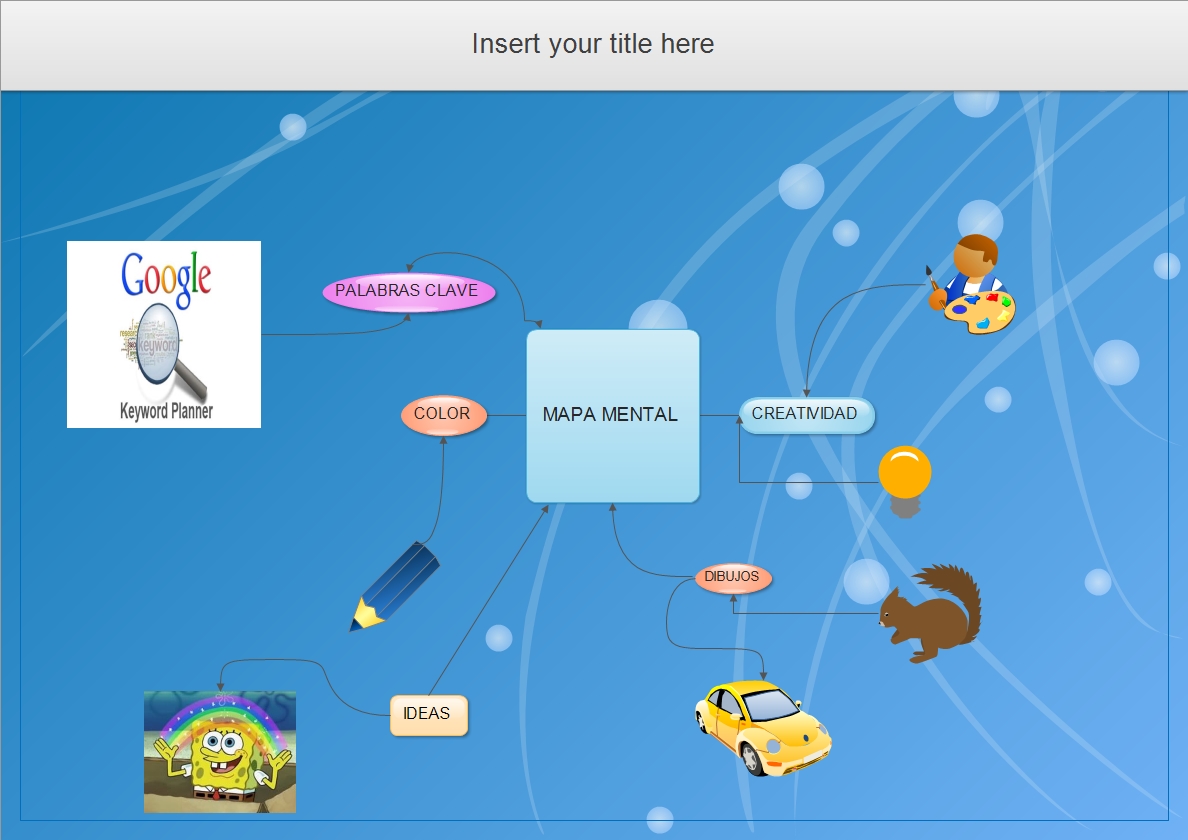Select the PALABRAS CLAVE bubble
The image size is (1188, 840).
(x=407, y=291)
